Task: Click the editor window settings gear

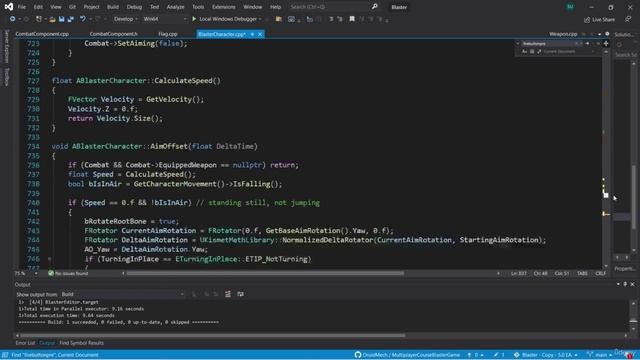Action: coord(607,34)
